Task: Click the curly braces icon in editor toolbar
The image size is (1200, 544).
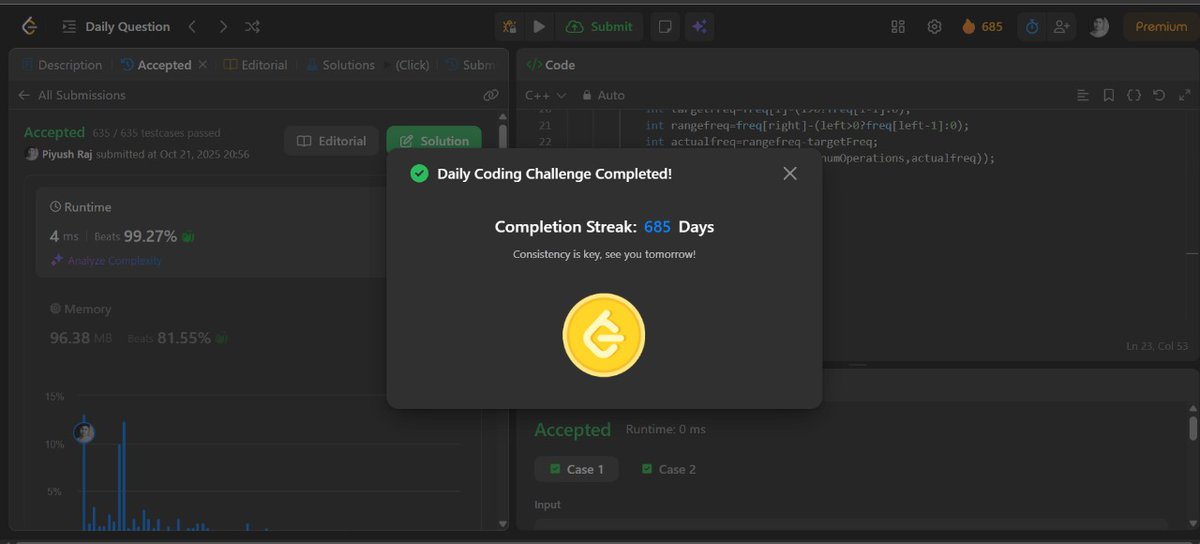Action: (1133, 95)
